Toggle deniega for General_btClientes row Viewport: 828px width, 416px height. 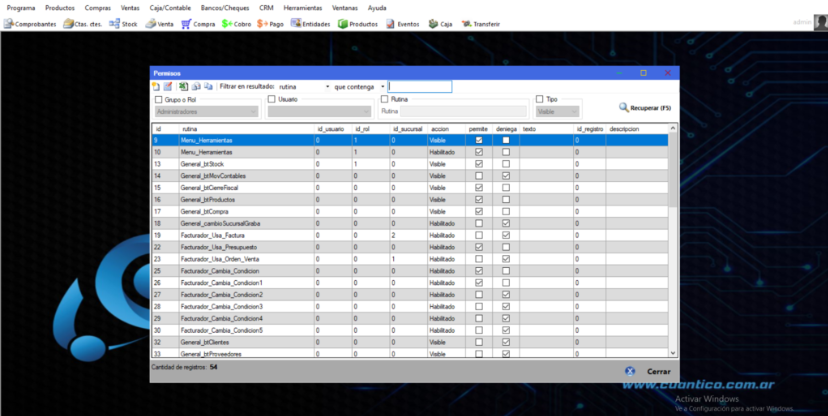(506, 342)
